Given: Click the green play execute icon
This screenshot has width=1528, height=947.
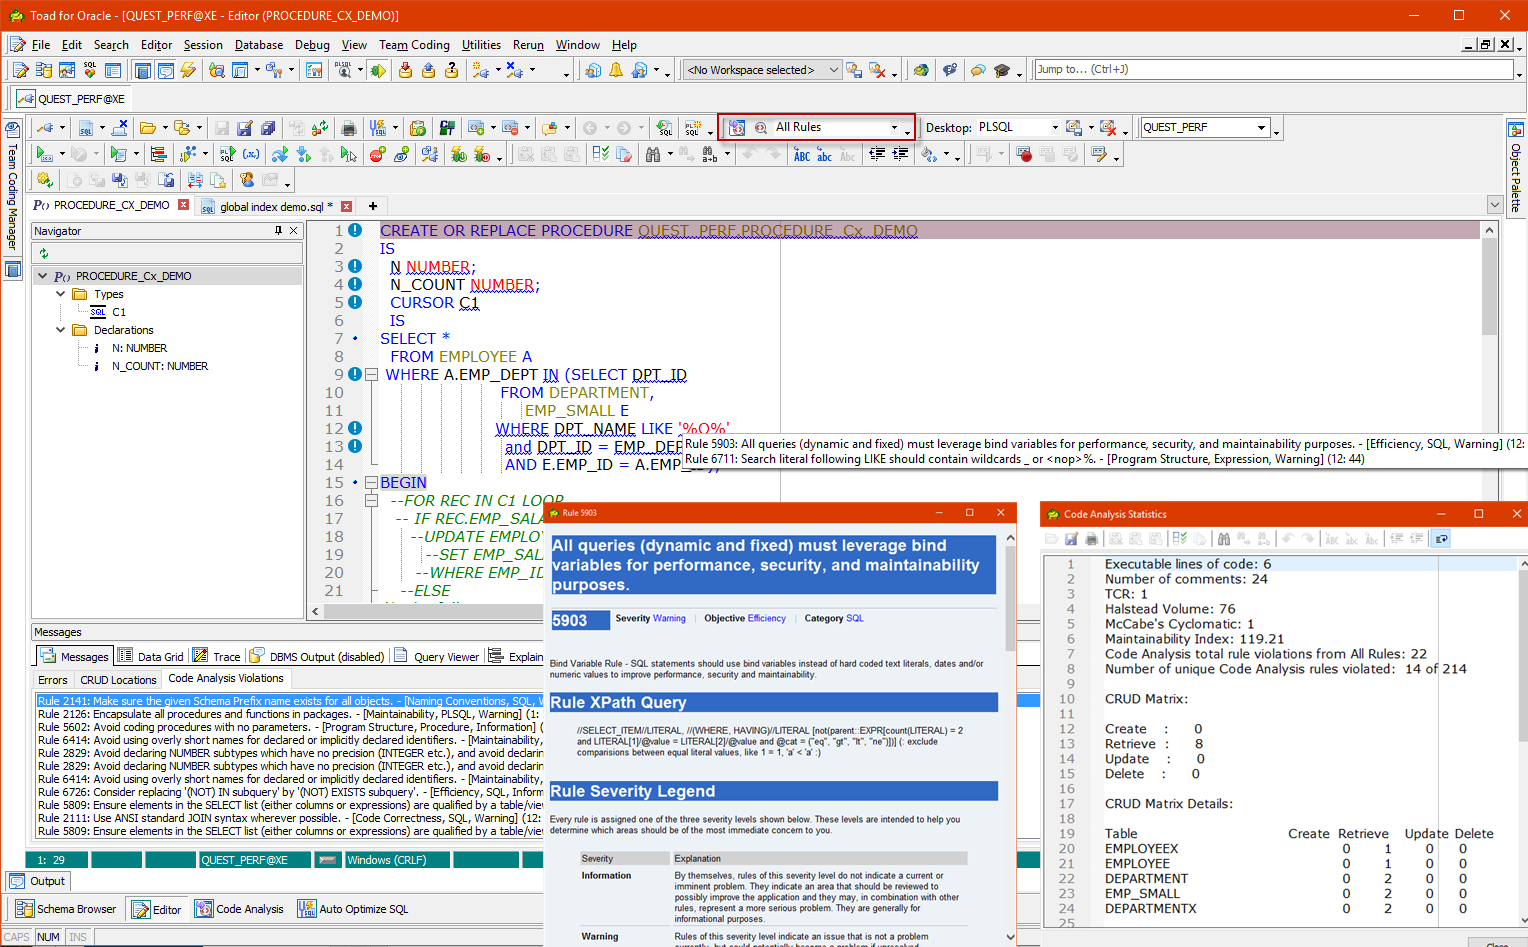Looking at the screenshot, I should click(43, 154).
